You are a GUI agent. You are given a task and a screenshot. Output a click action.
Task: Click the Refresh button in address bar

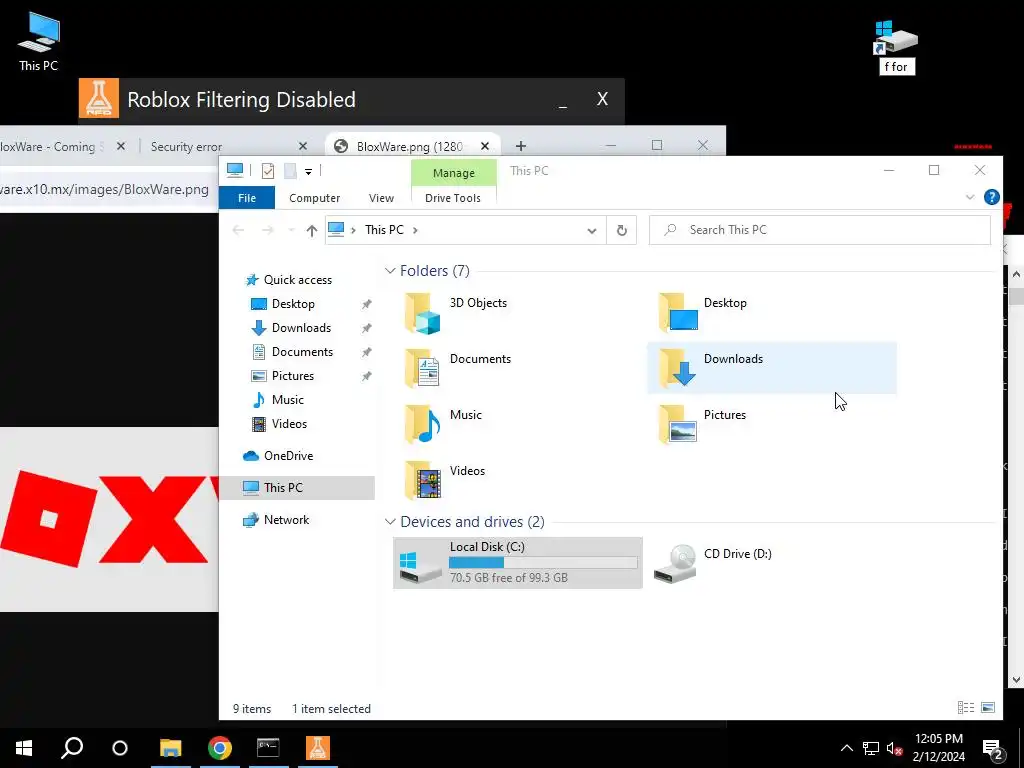622,230
